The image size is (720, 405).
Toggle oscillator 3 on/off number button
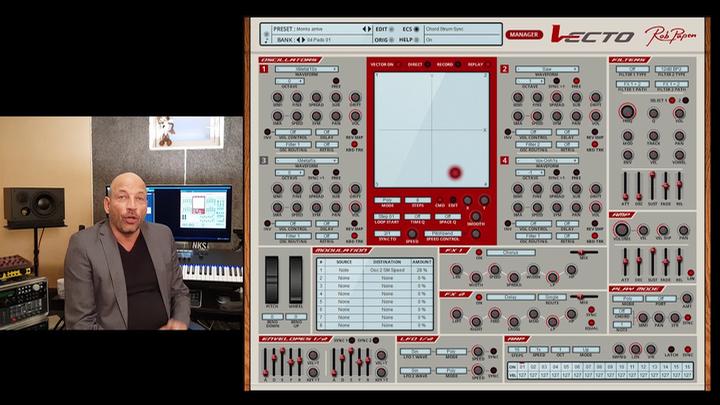264,160
